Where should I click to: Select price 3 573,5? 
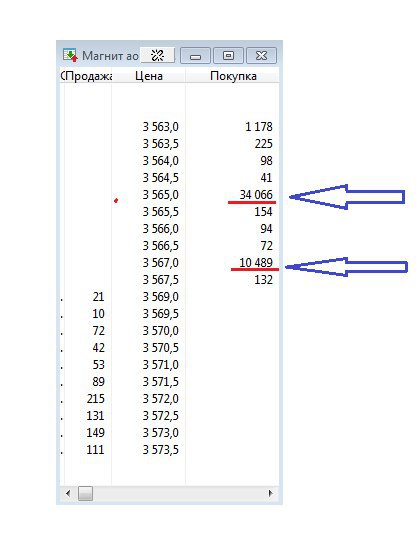[161, 449]
